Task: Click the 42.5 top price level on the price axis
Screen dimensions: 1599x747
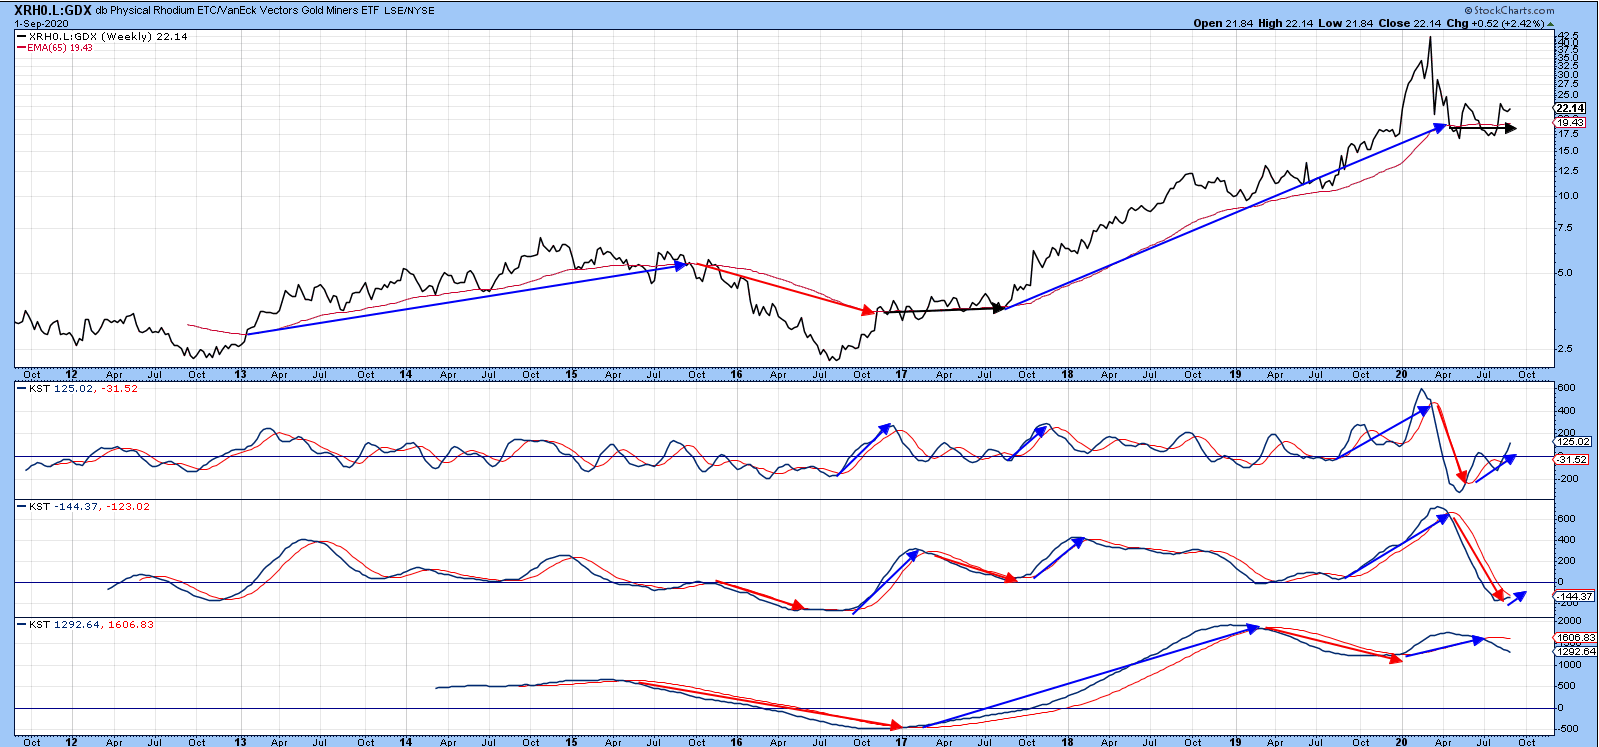Action: click(1567, 36)
